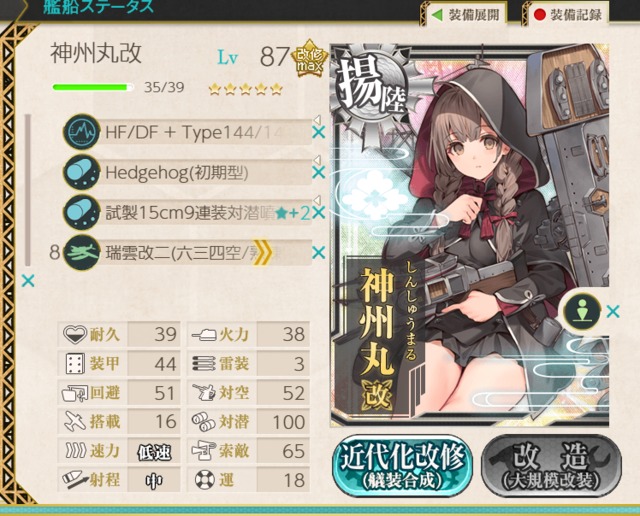The width and height of the screenshot is (640, 516).
Task: Expand the small arrow above Hedgehog slot
Action: pos(317,159)
